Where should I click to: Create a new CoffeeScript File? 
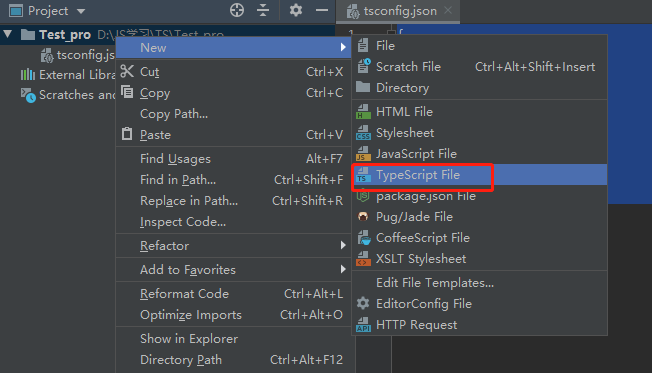coord(479,238)
